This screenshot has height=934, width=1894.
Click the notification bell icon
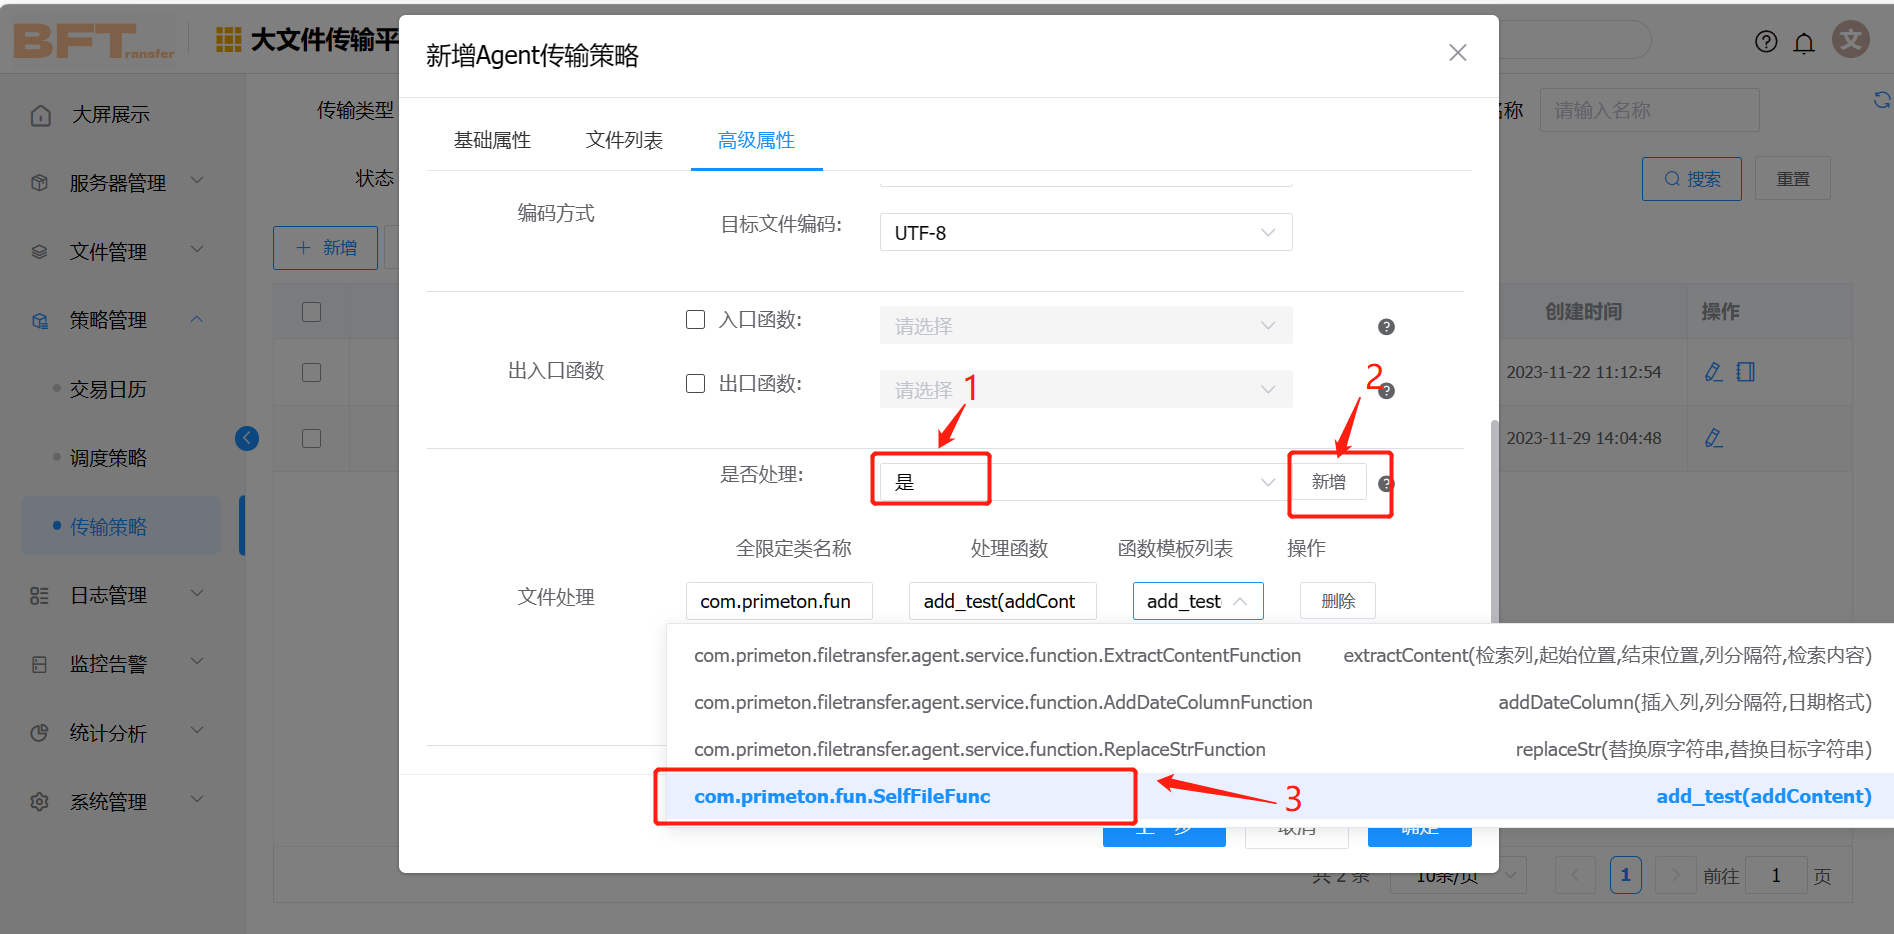click(1804, 42)
